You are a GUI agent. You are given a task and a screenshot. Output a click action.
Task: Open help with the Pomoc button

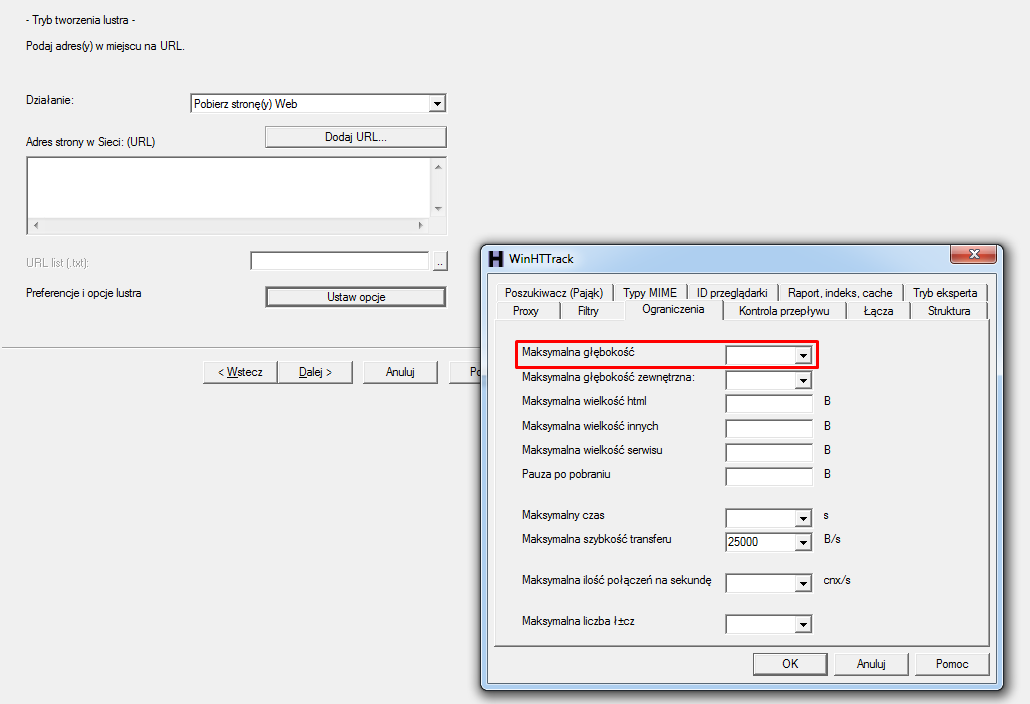[x=952, y=664]
